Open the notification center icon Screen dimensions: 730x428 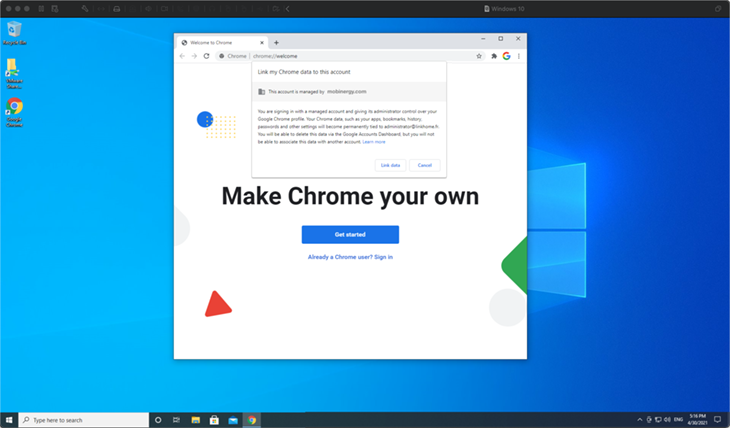[x=717, y=420]
